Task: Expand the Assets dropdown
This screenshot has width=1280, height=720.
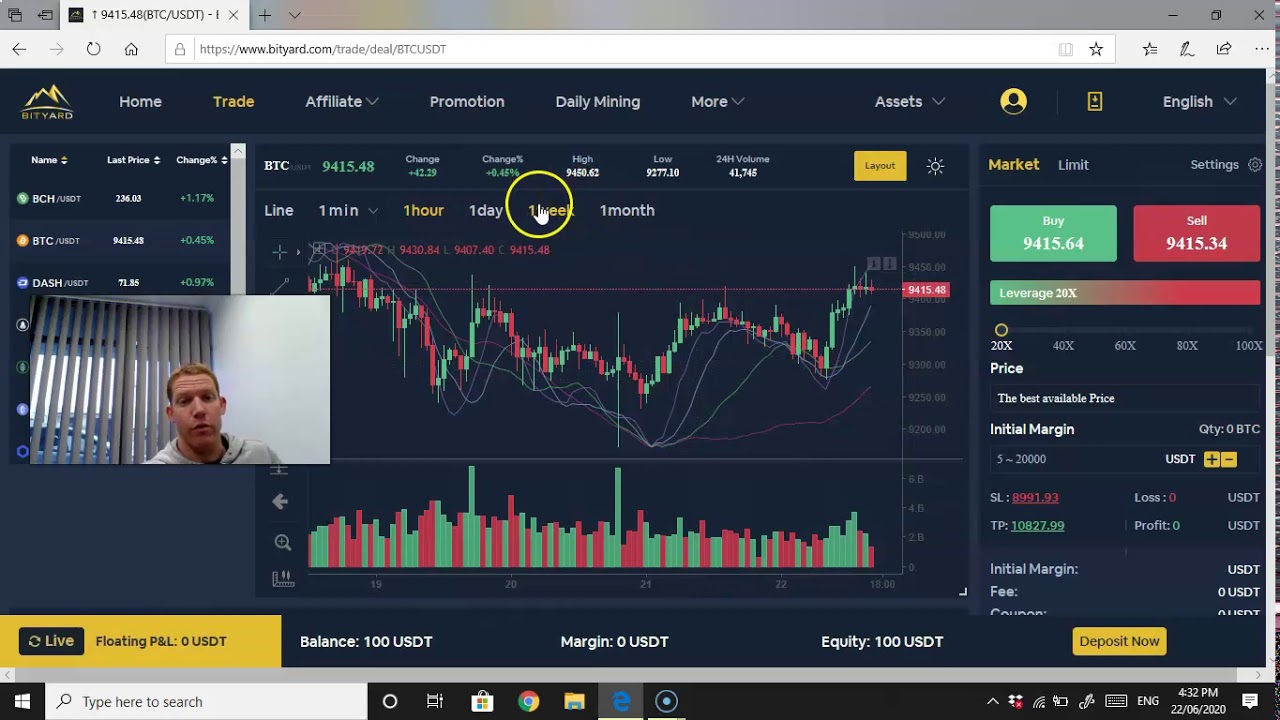Action: pyautogui.click(x=909, y=101)
